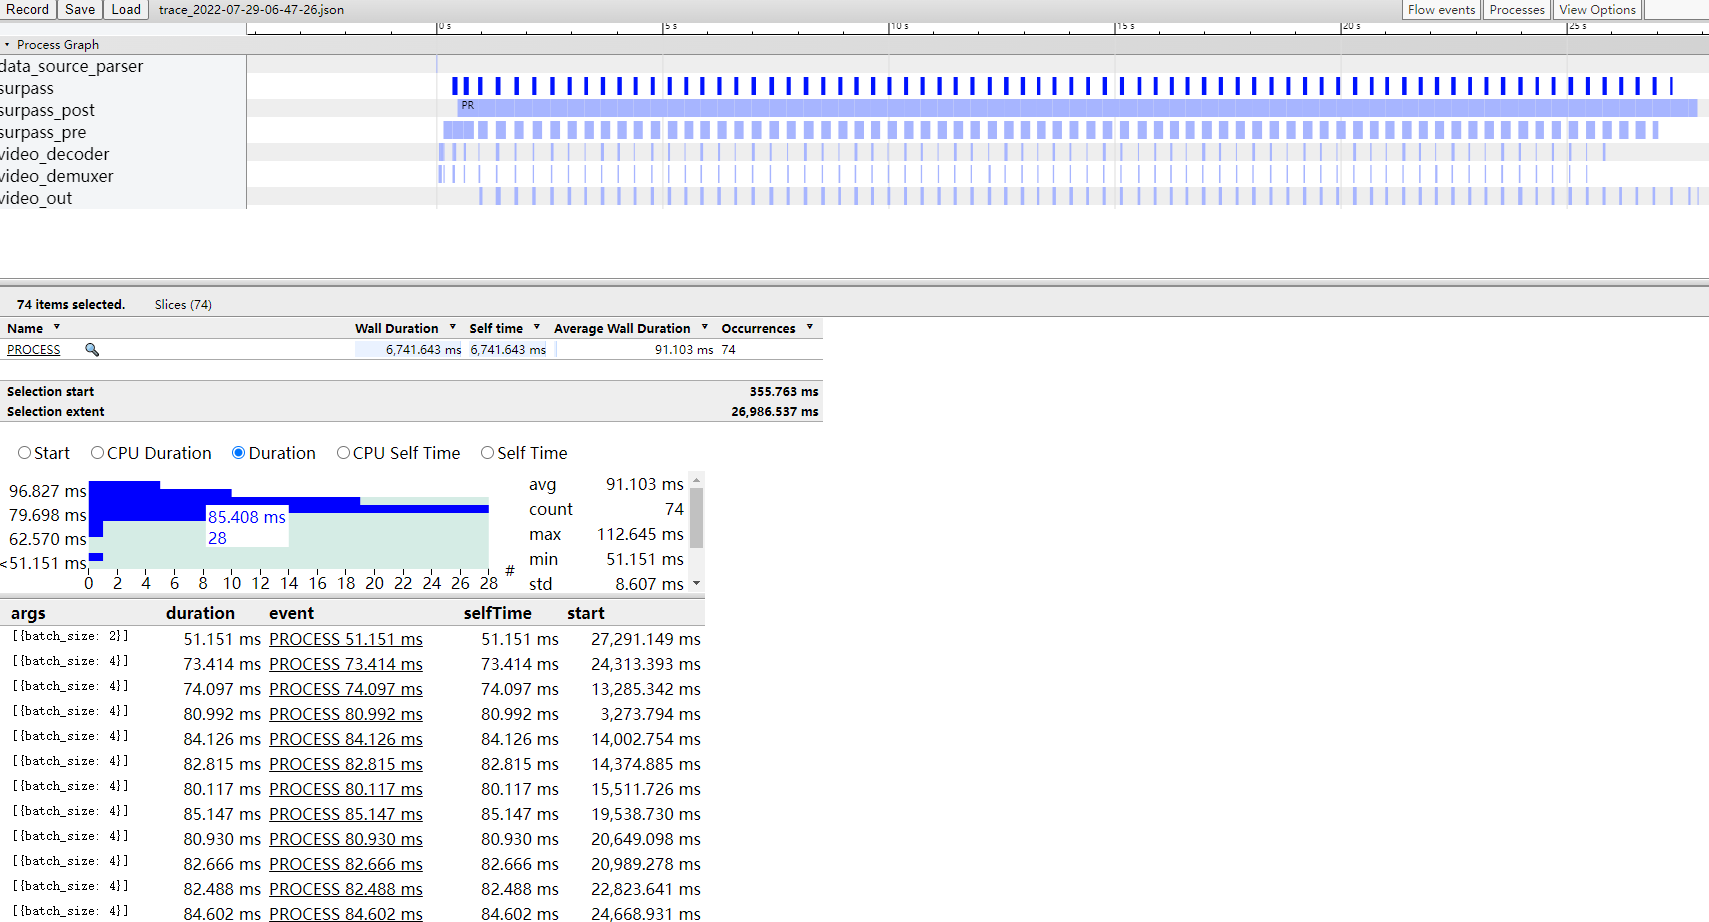Open the Slices (74) tab
The width and height of the screenshot is (1709, 922).
(x=183, y=305)
